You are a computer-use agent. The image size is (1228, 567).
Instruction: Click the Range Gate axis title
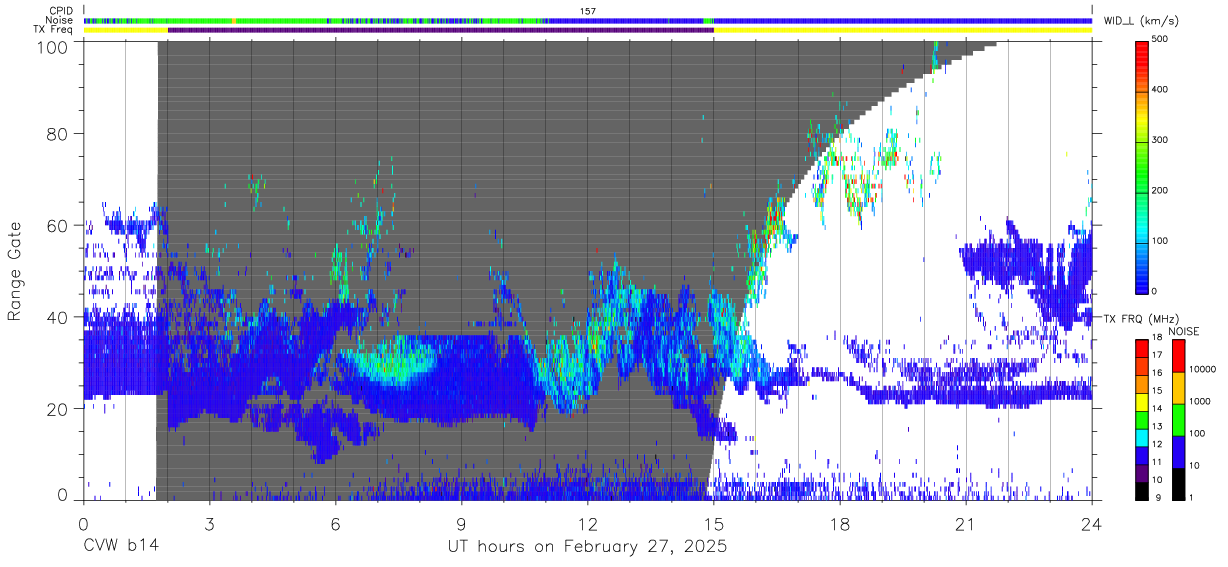point(15,271)
